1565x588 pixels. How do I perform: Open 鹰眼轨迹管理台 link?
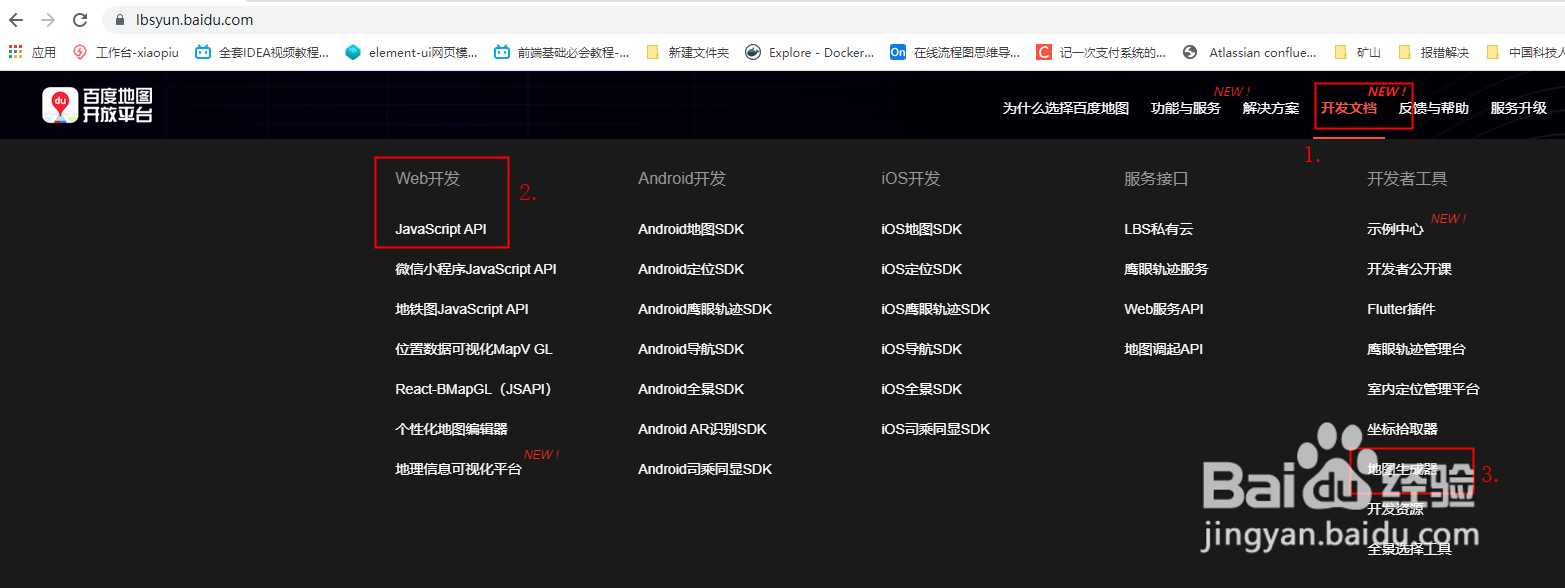1416,349
